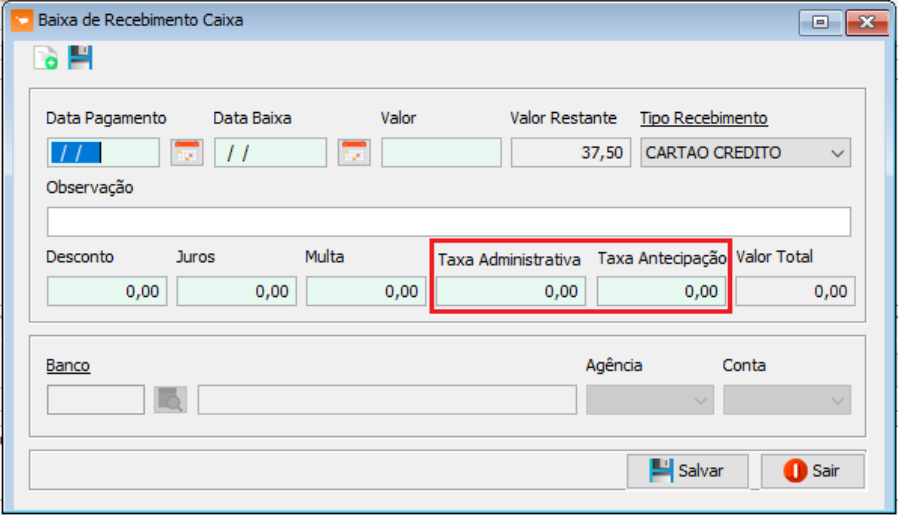This screenshot has height=515, width=898.
Task: Restore the window using title bar button
Action: (820, 22)
